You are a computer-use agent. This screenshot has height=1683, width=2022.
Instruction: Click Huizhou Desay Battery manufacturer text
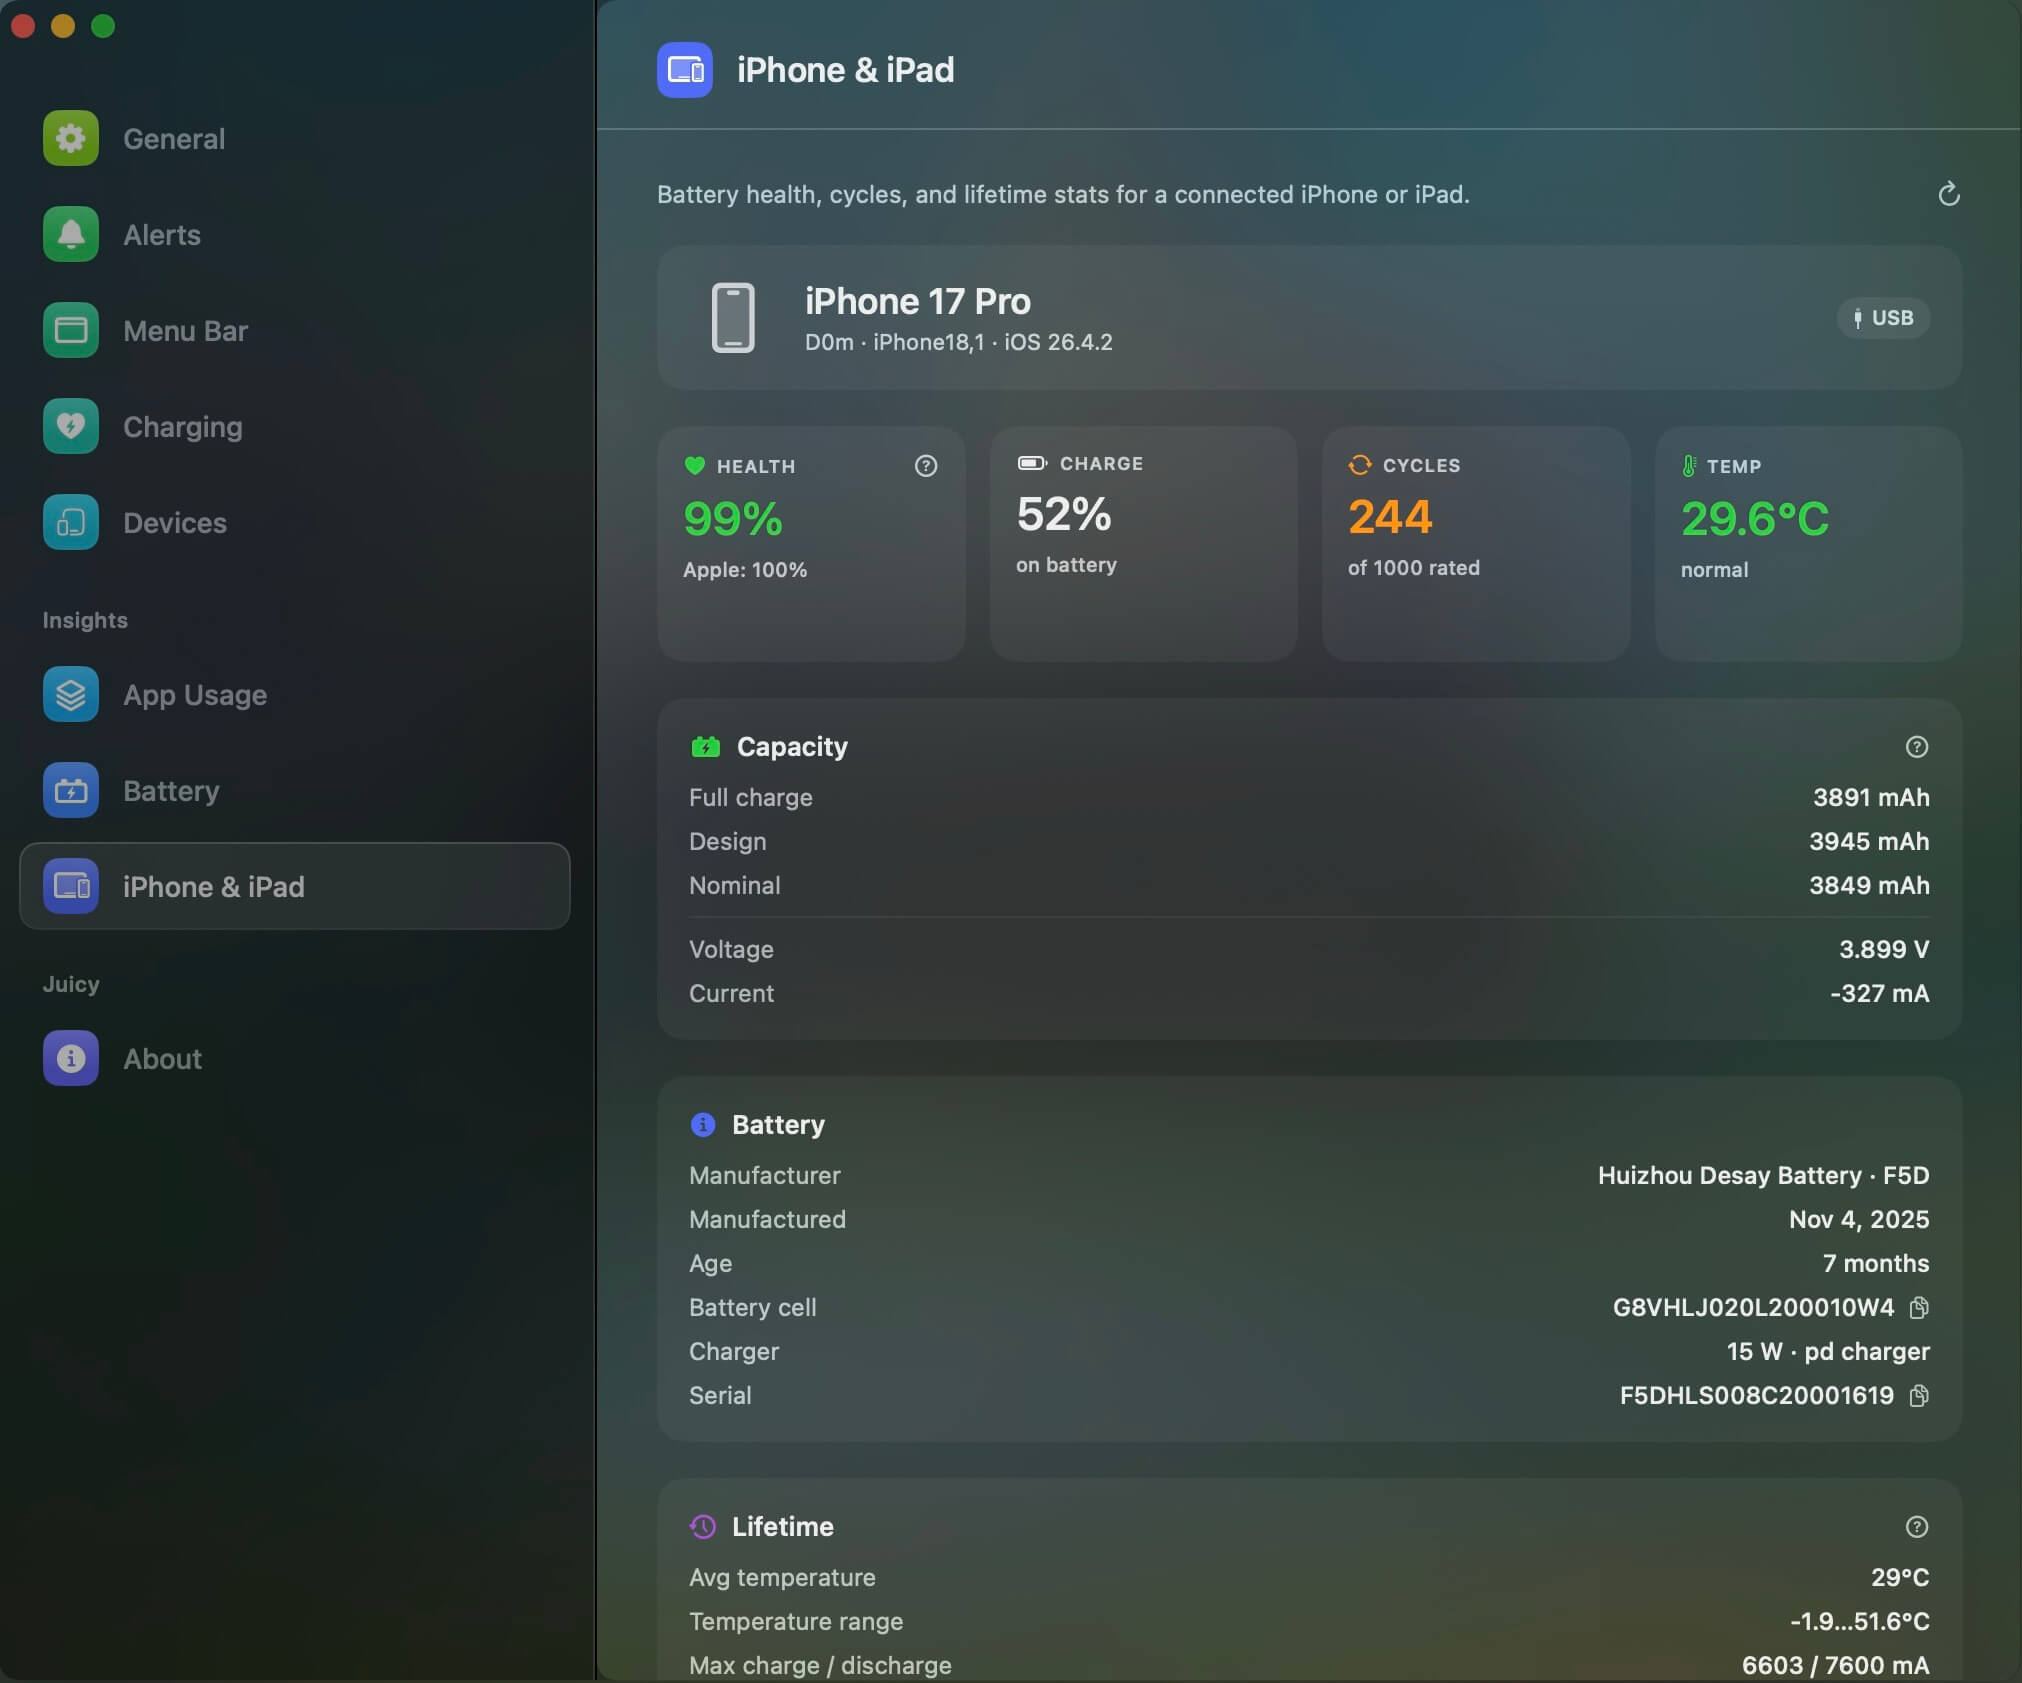pyautogui.click(x=1763, y=1175)
